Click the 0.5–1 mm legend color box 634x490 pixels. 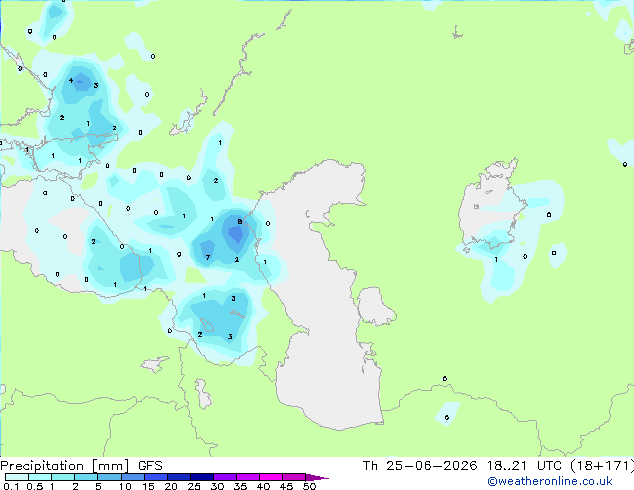(40, 477)
